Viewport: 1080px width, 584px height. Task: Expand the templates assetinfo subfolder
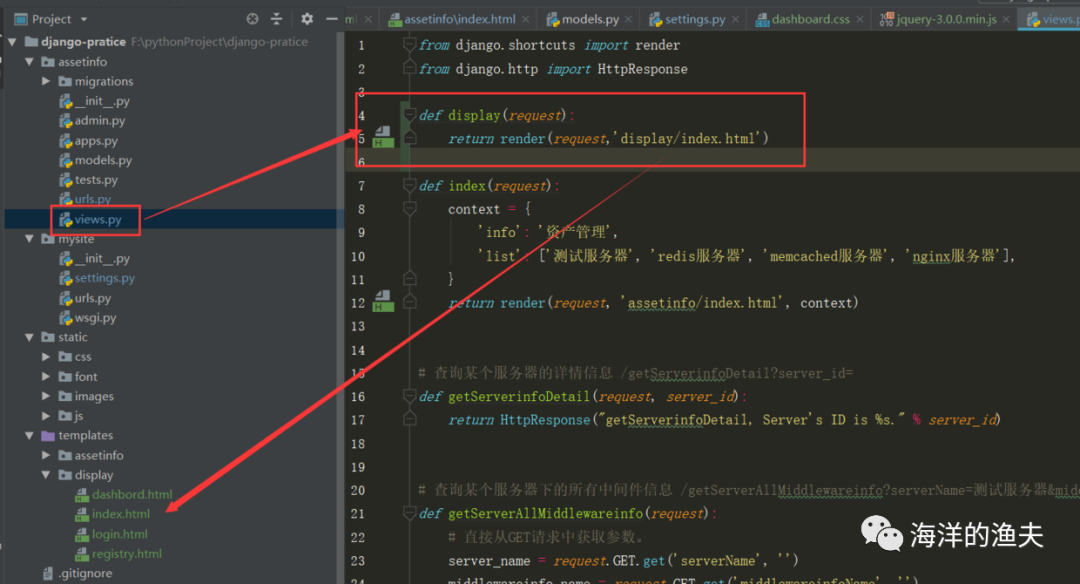(x=45, y=455)
